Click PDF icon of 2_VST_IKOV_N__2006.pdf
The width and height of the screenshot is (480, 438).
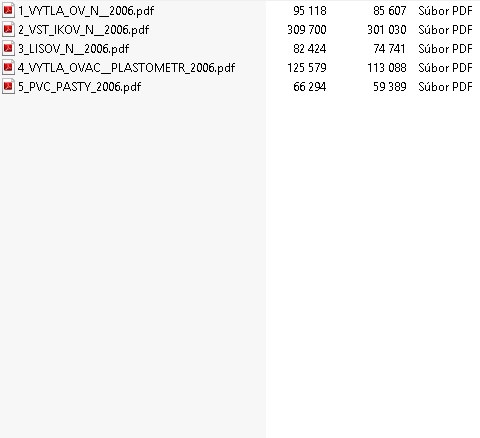(x=8, y=30)
